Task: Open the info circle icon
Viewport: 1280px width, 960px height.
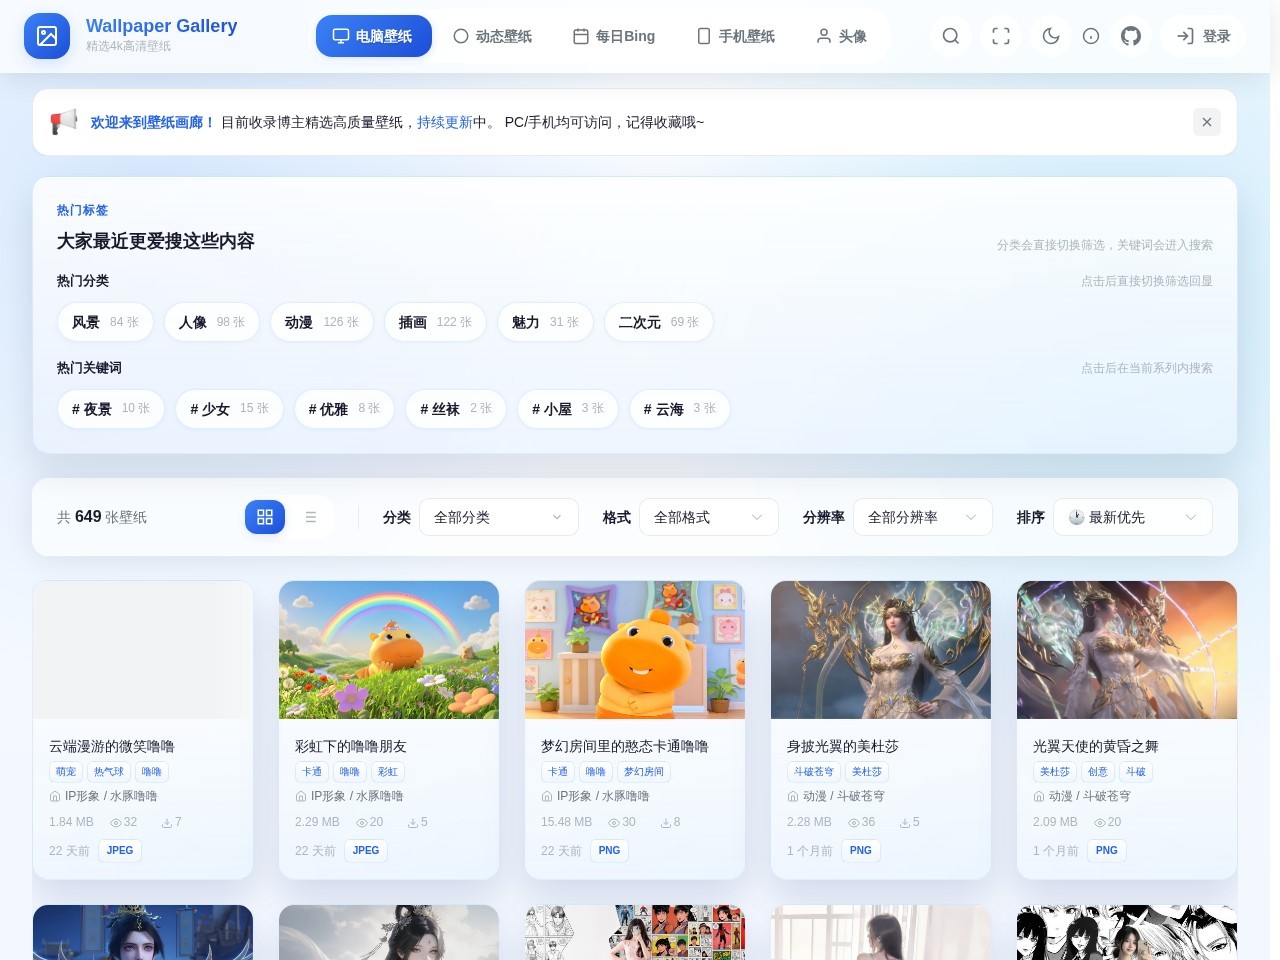Action: click(x=1091, y=36)
